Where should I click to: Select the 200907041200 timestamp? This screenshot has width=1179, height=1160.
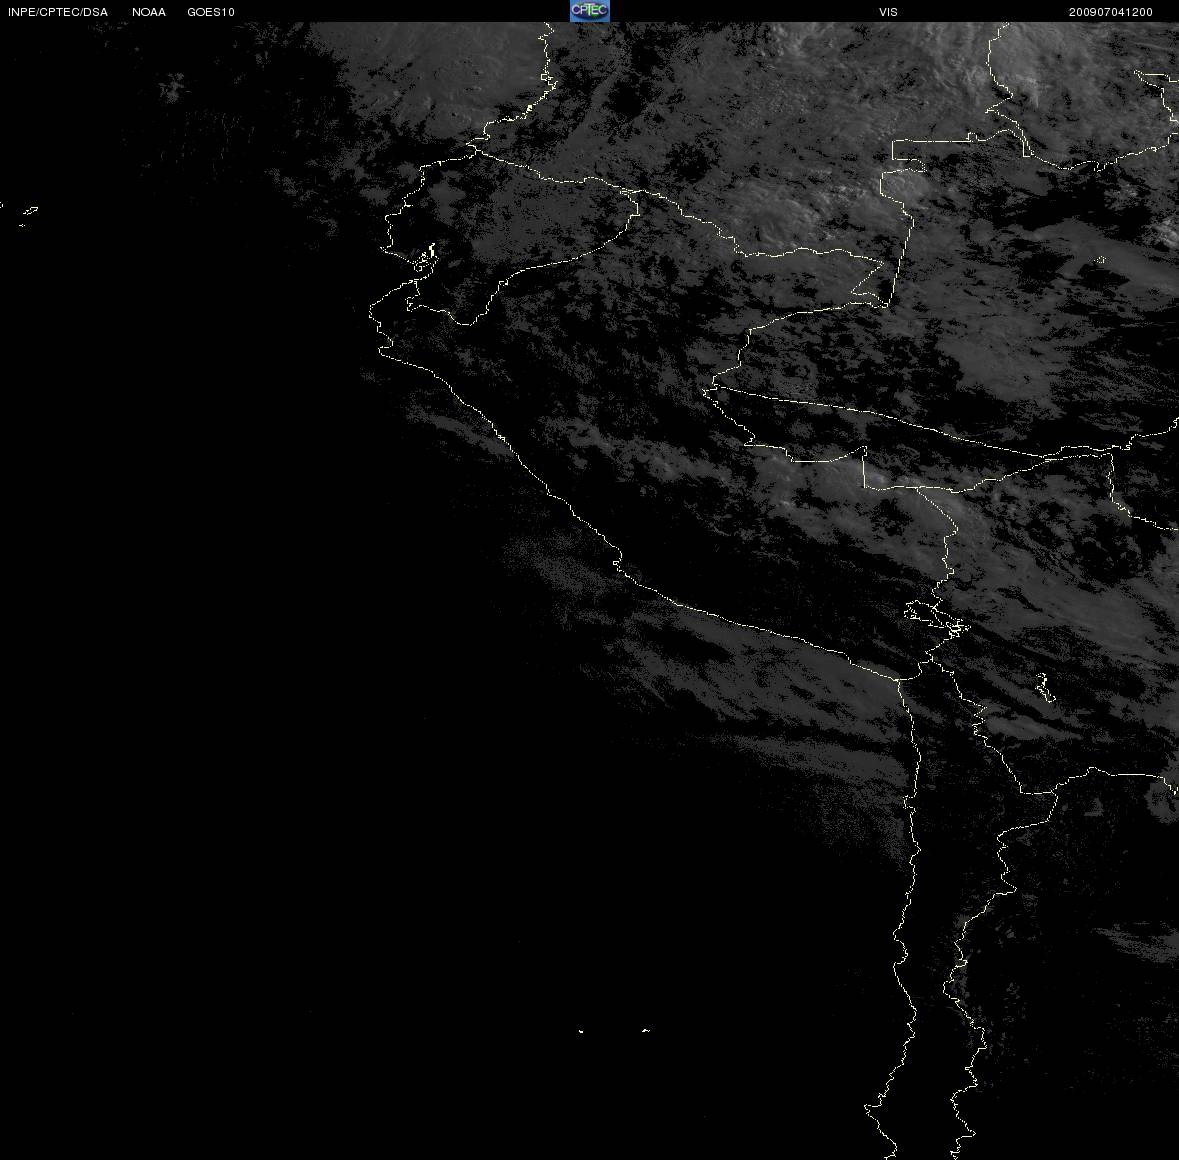pyautogui.click(x=1111, y=12)
